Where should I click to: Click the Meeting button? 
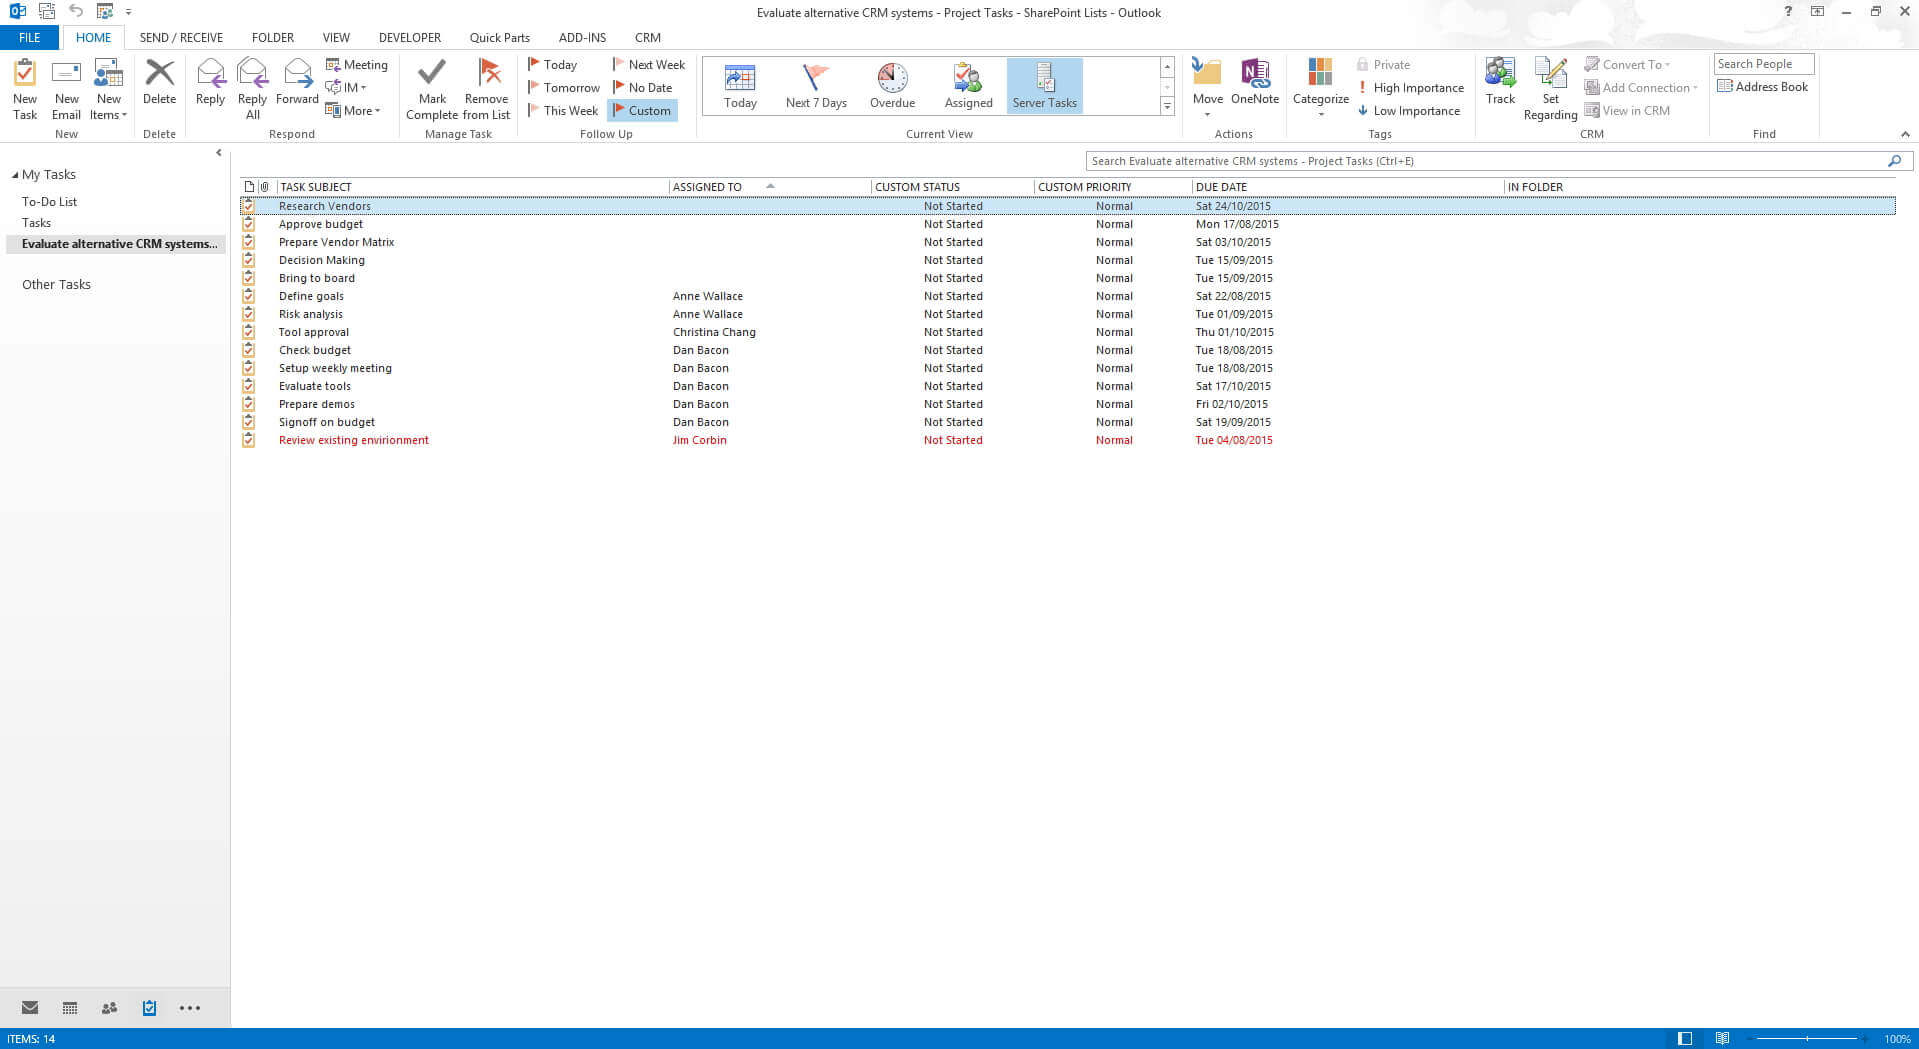[x=357, y=65]
